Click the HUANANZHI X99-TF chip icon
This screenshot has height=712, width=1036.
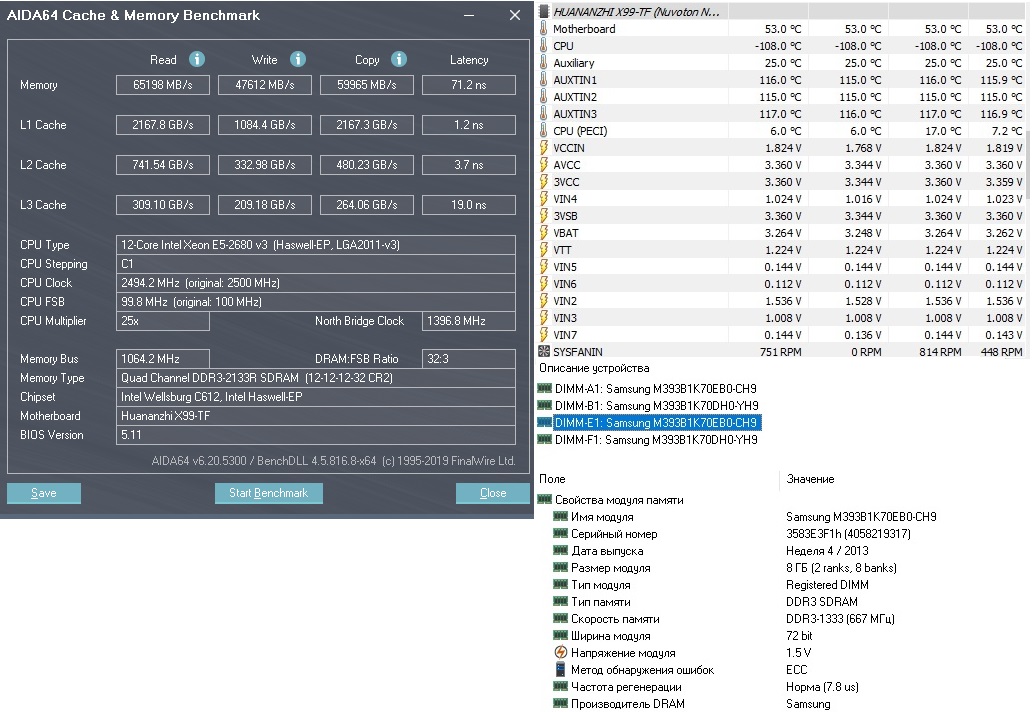click(544, 11)
